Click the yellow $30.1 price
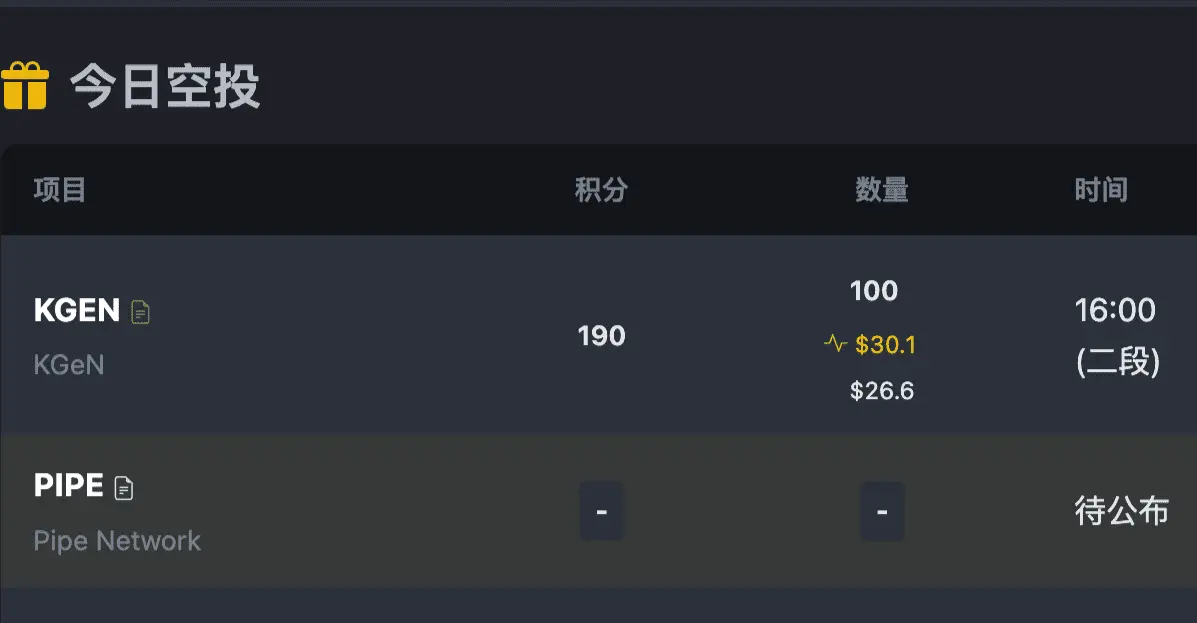 click(885, 345)
